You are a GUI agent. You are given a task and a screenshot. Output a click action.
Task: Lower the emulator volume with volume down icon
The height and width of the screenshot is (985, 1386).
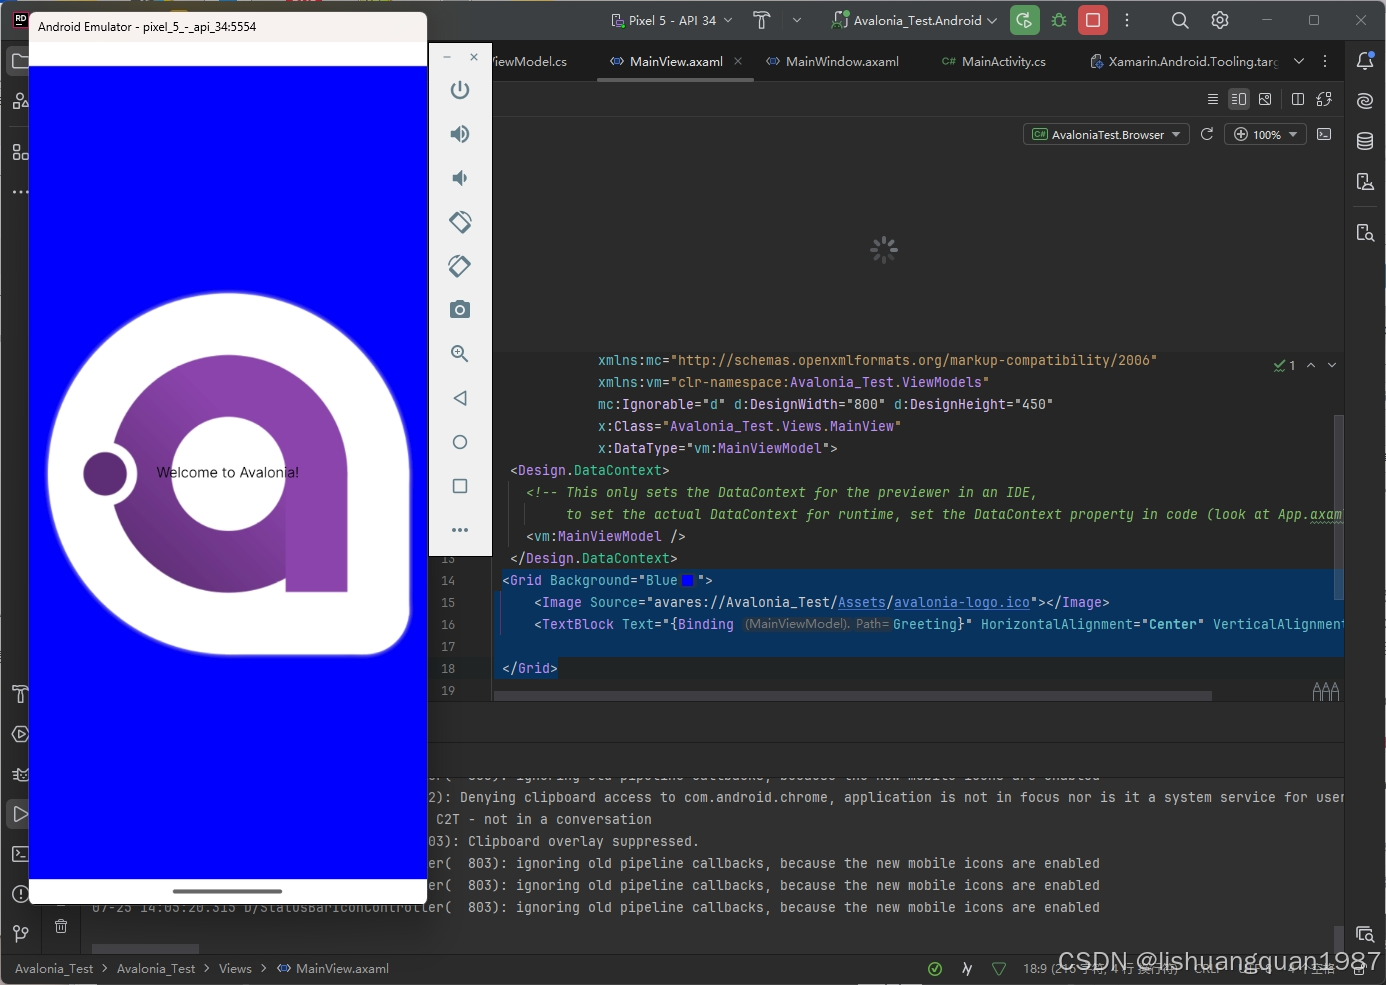(x=460, y=178)
